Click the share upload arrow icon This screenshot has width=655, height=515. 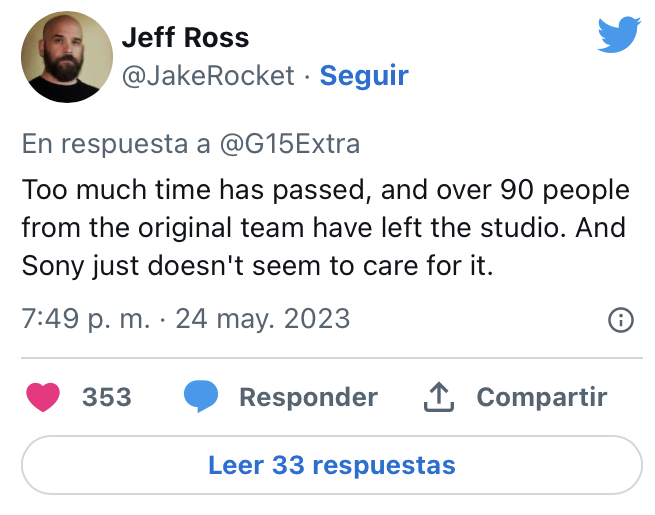point(439,397)
